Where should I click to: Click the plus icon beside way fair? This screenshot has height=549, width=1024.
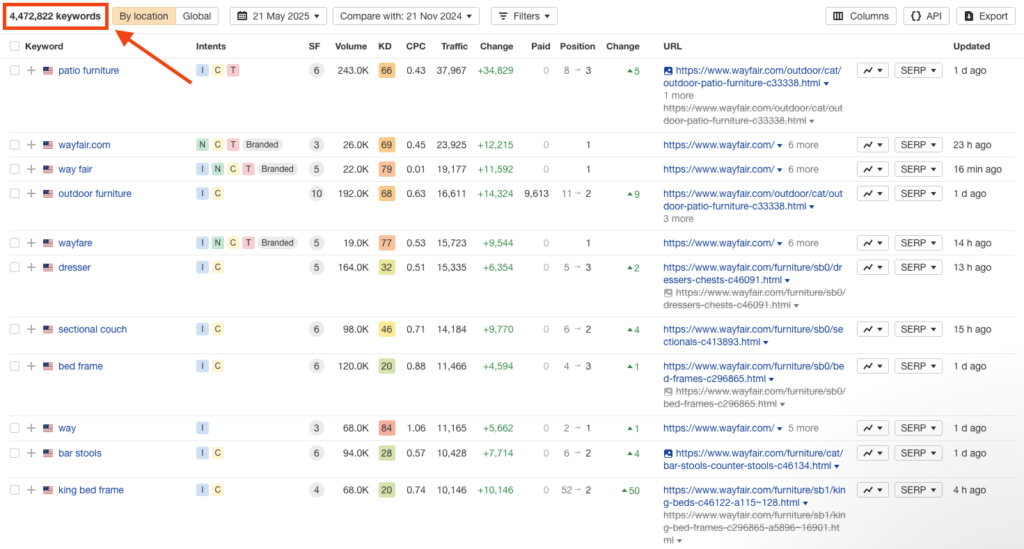tap(31, 169)
